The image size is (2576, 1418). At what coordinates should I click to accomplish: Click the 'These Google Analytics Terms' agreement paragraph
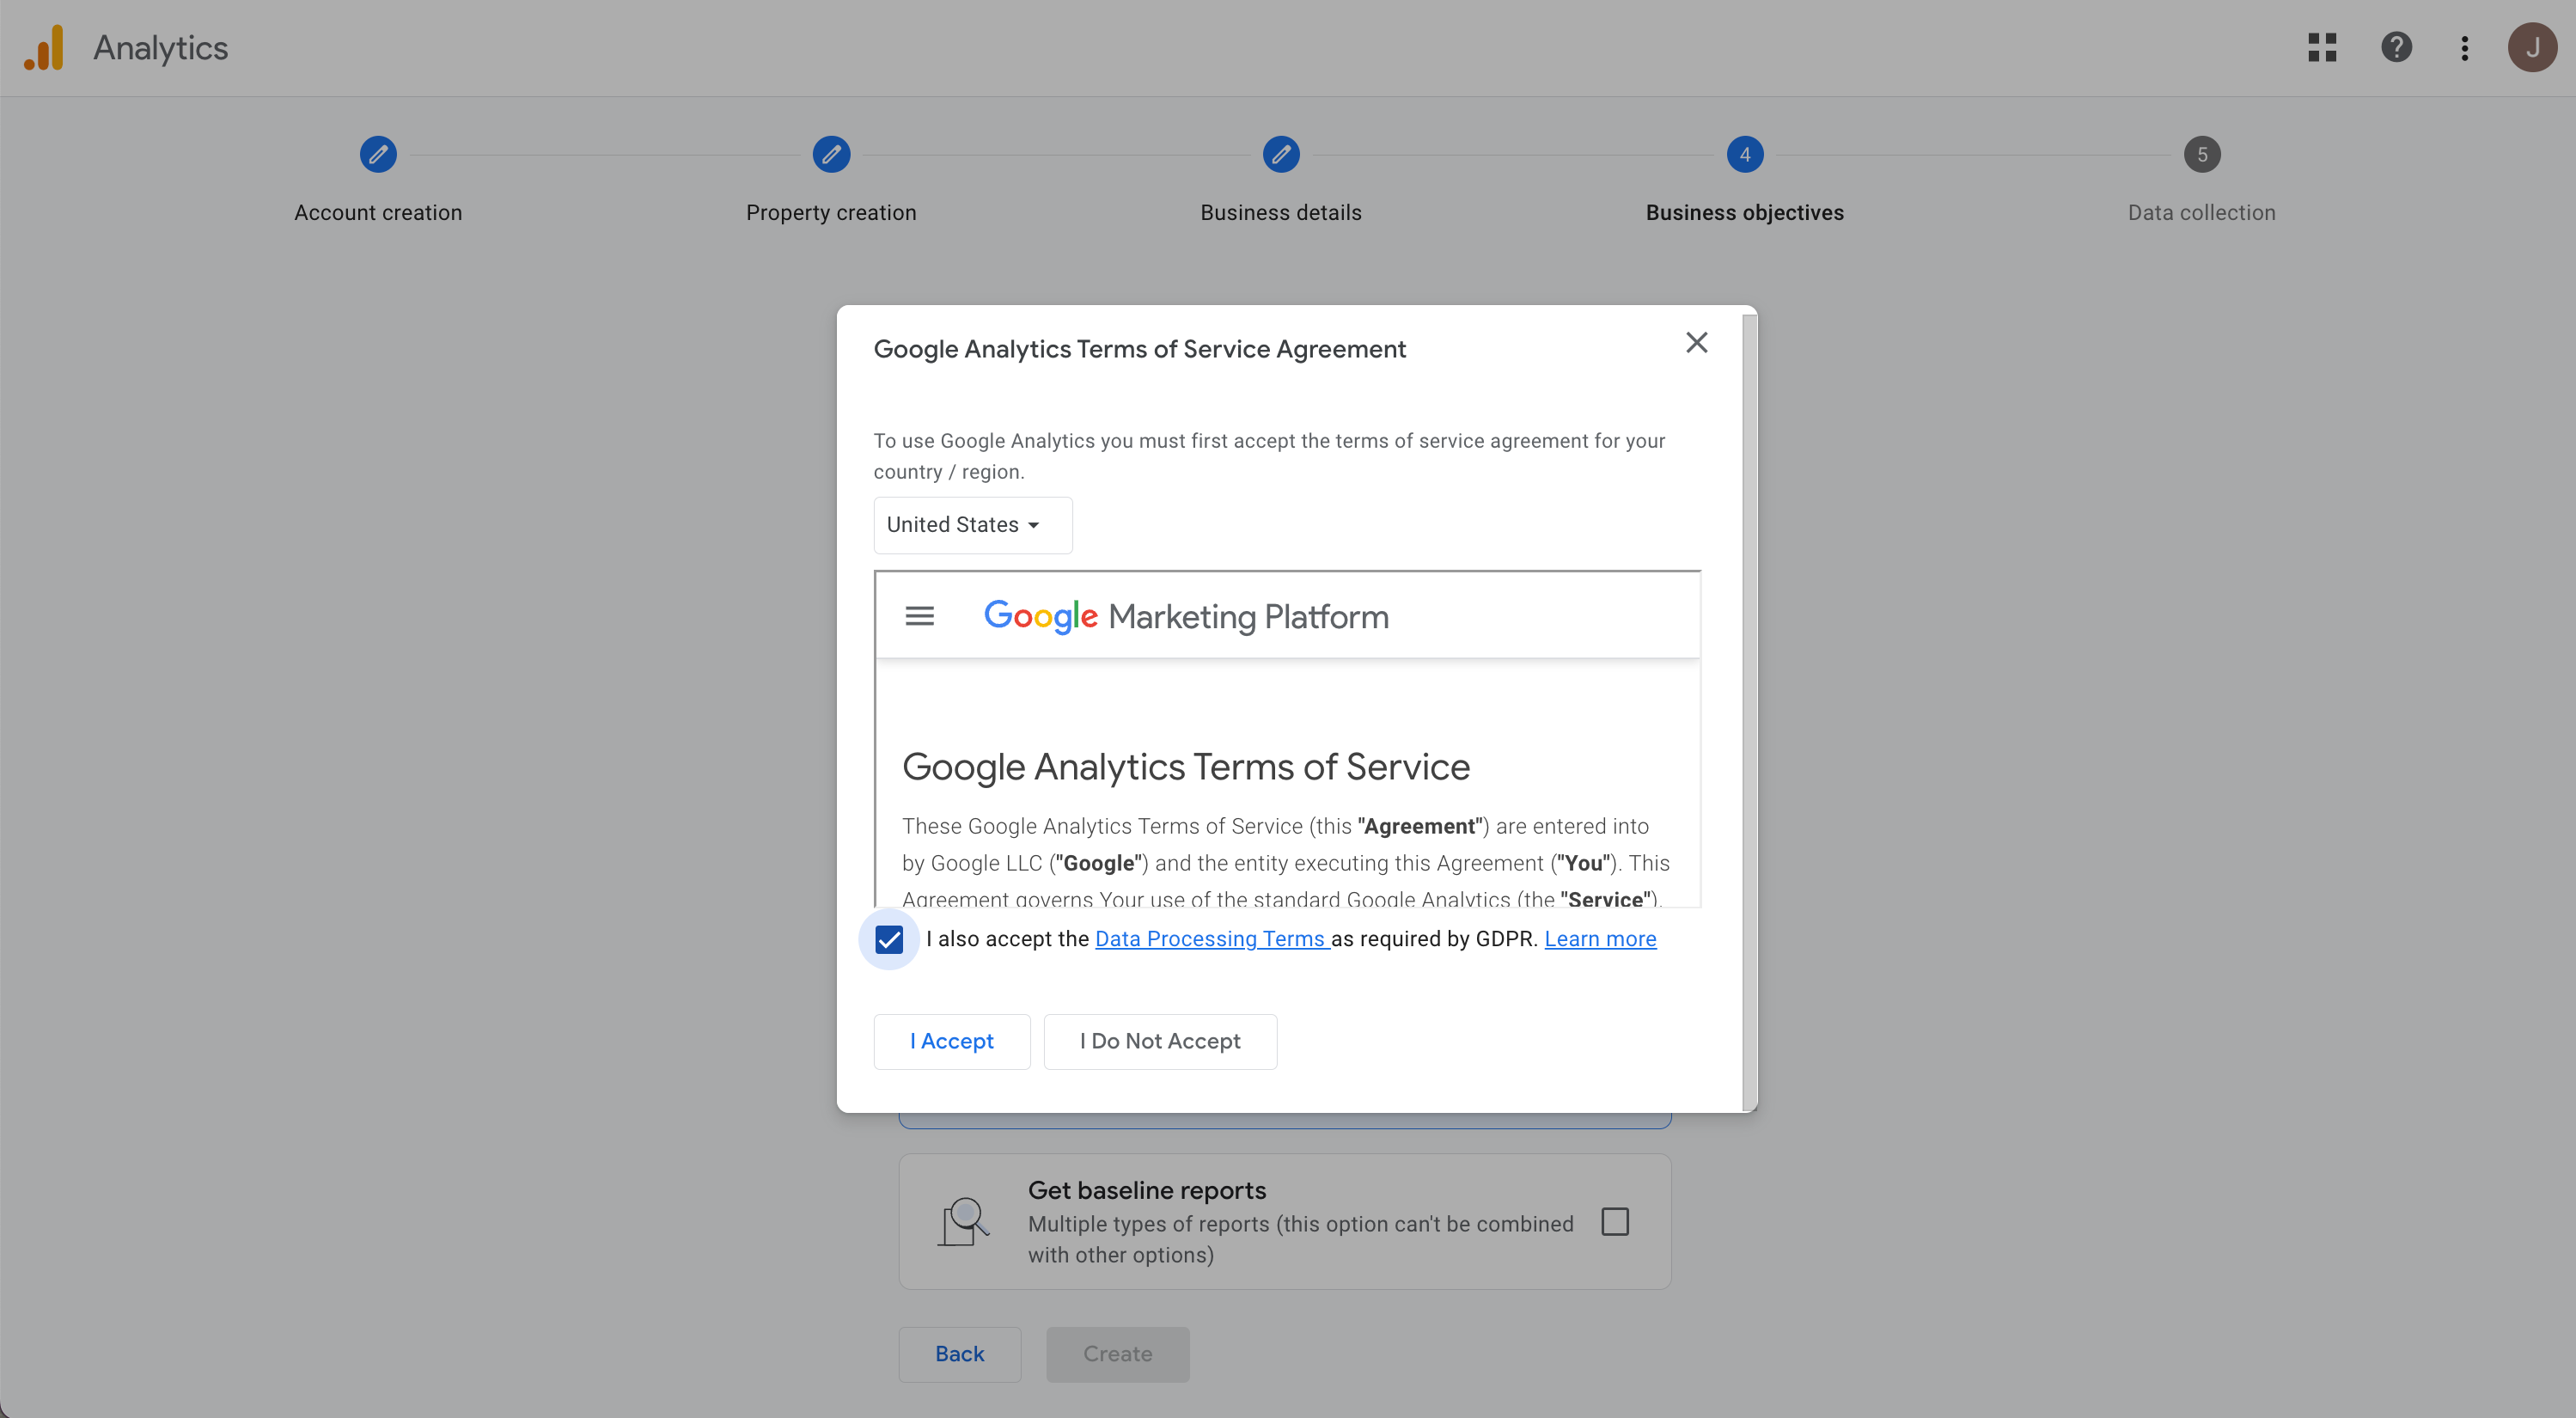[x=1286, y=862]
